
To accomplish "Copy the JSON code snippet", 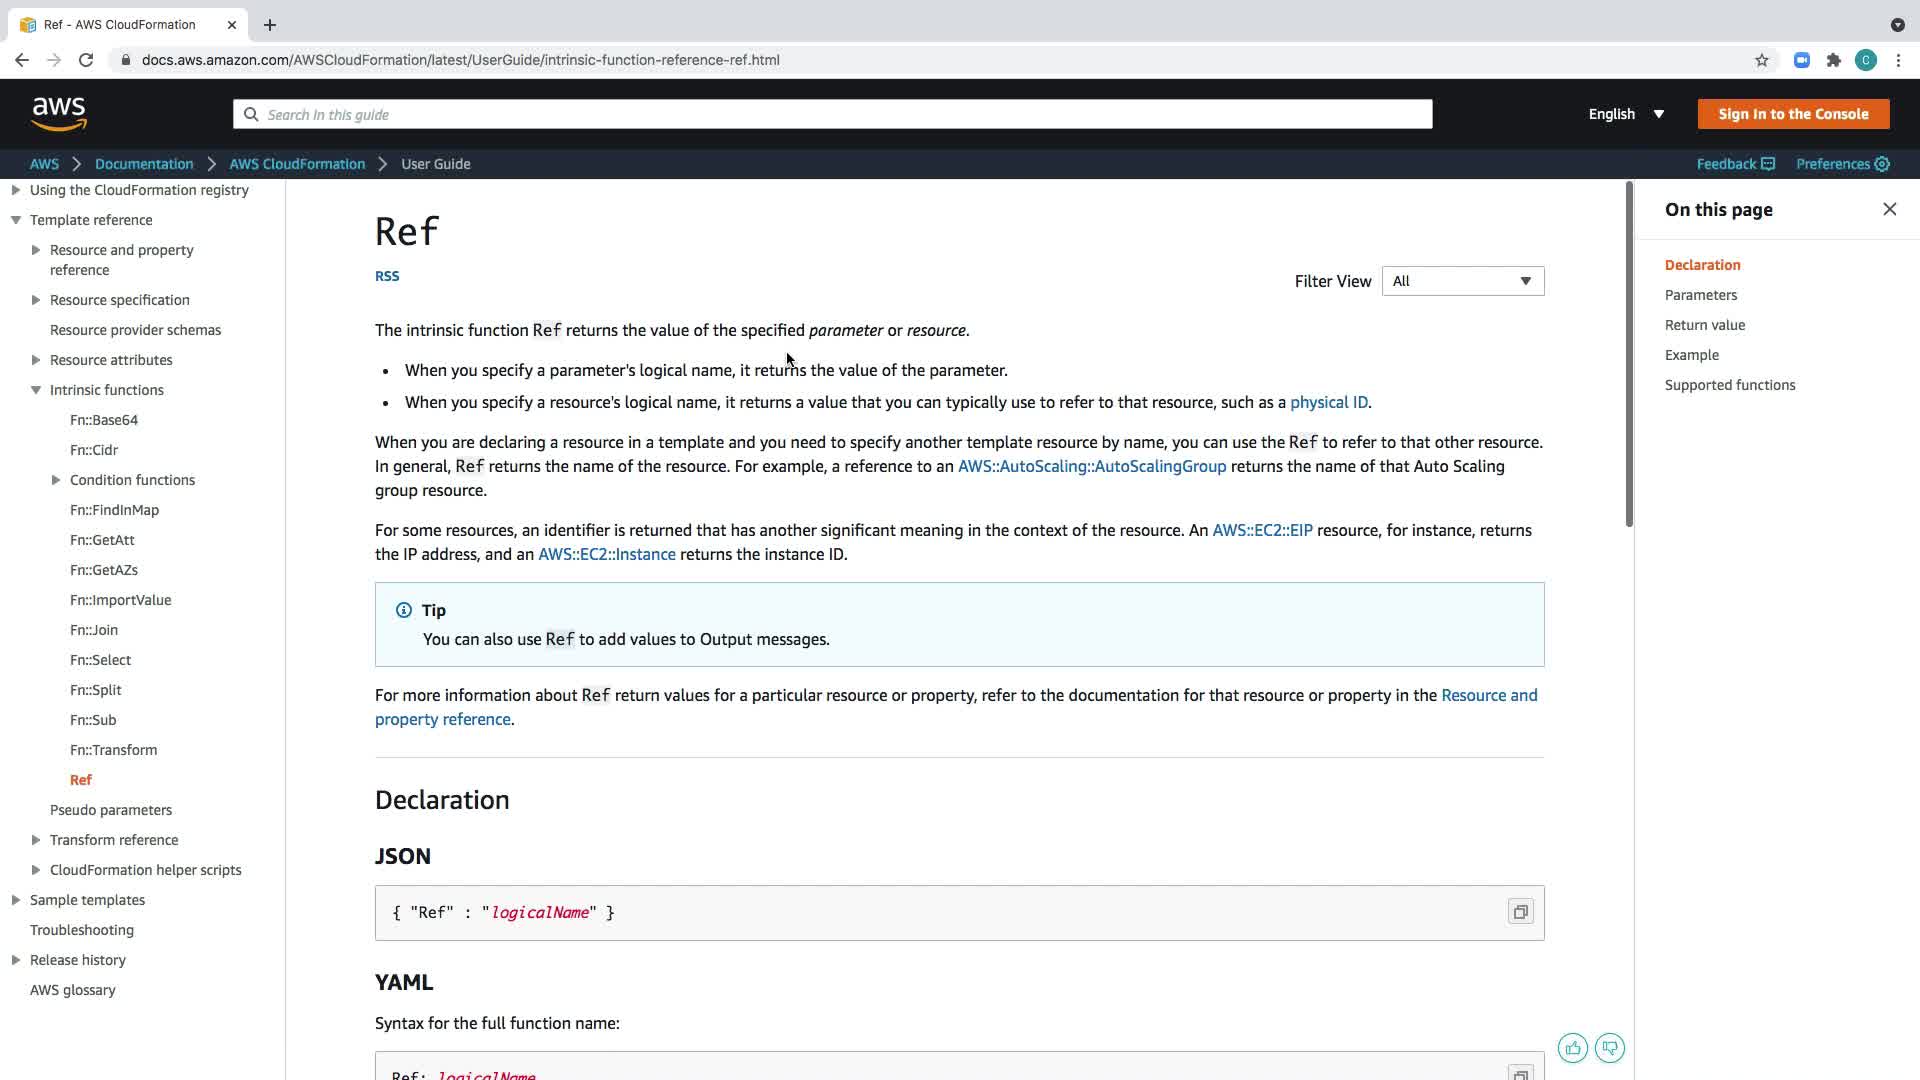I will (1520, 912).
